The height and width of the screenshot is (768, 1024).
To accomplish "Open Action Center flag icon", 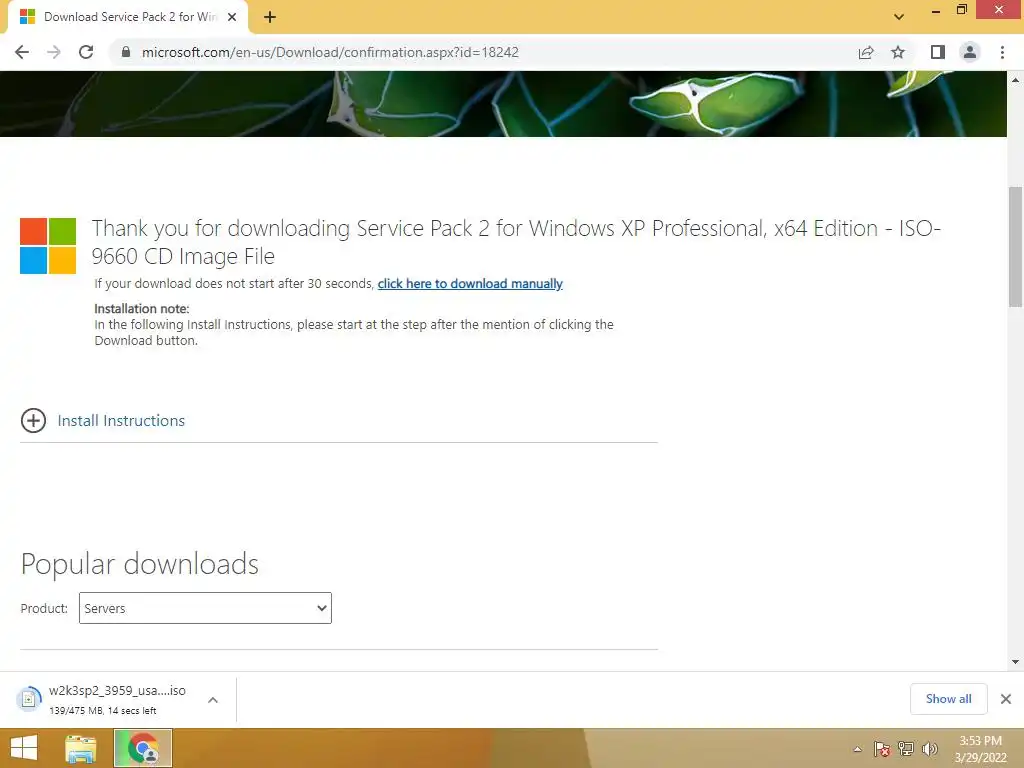I will [x=882, y=749].
